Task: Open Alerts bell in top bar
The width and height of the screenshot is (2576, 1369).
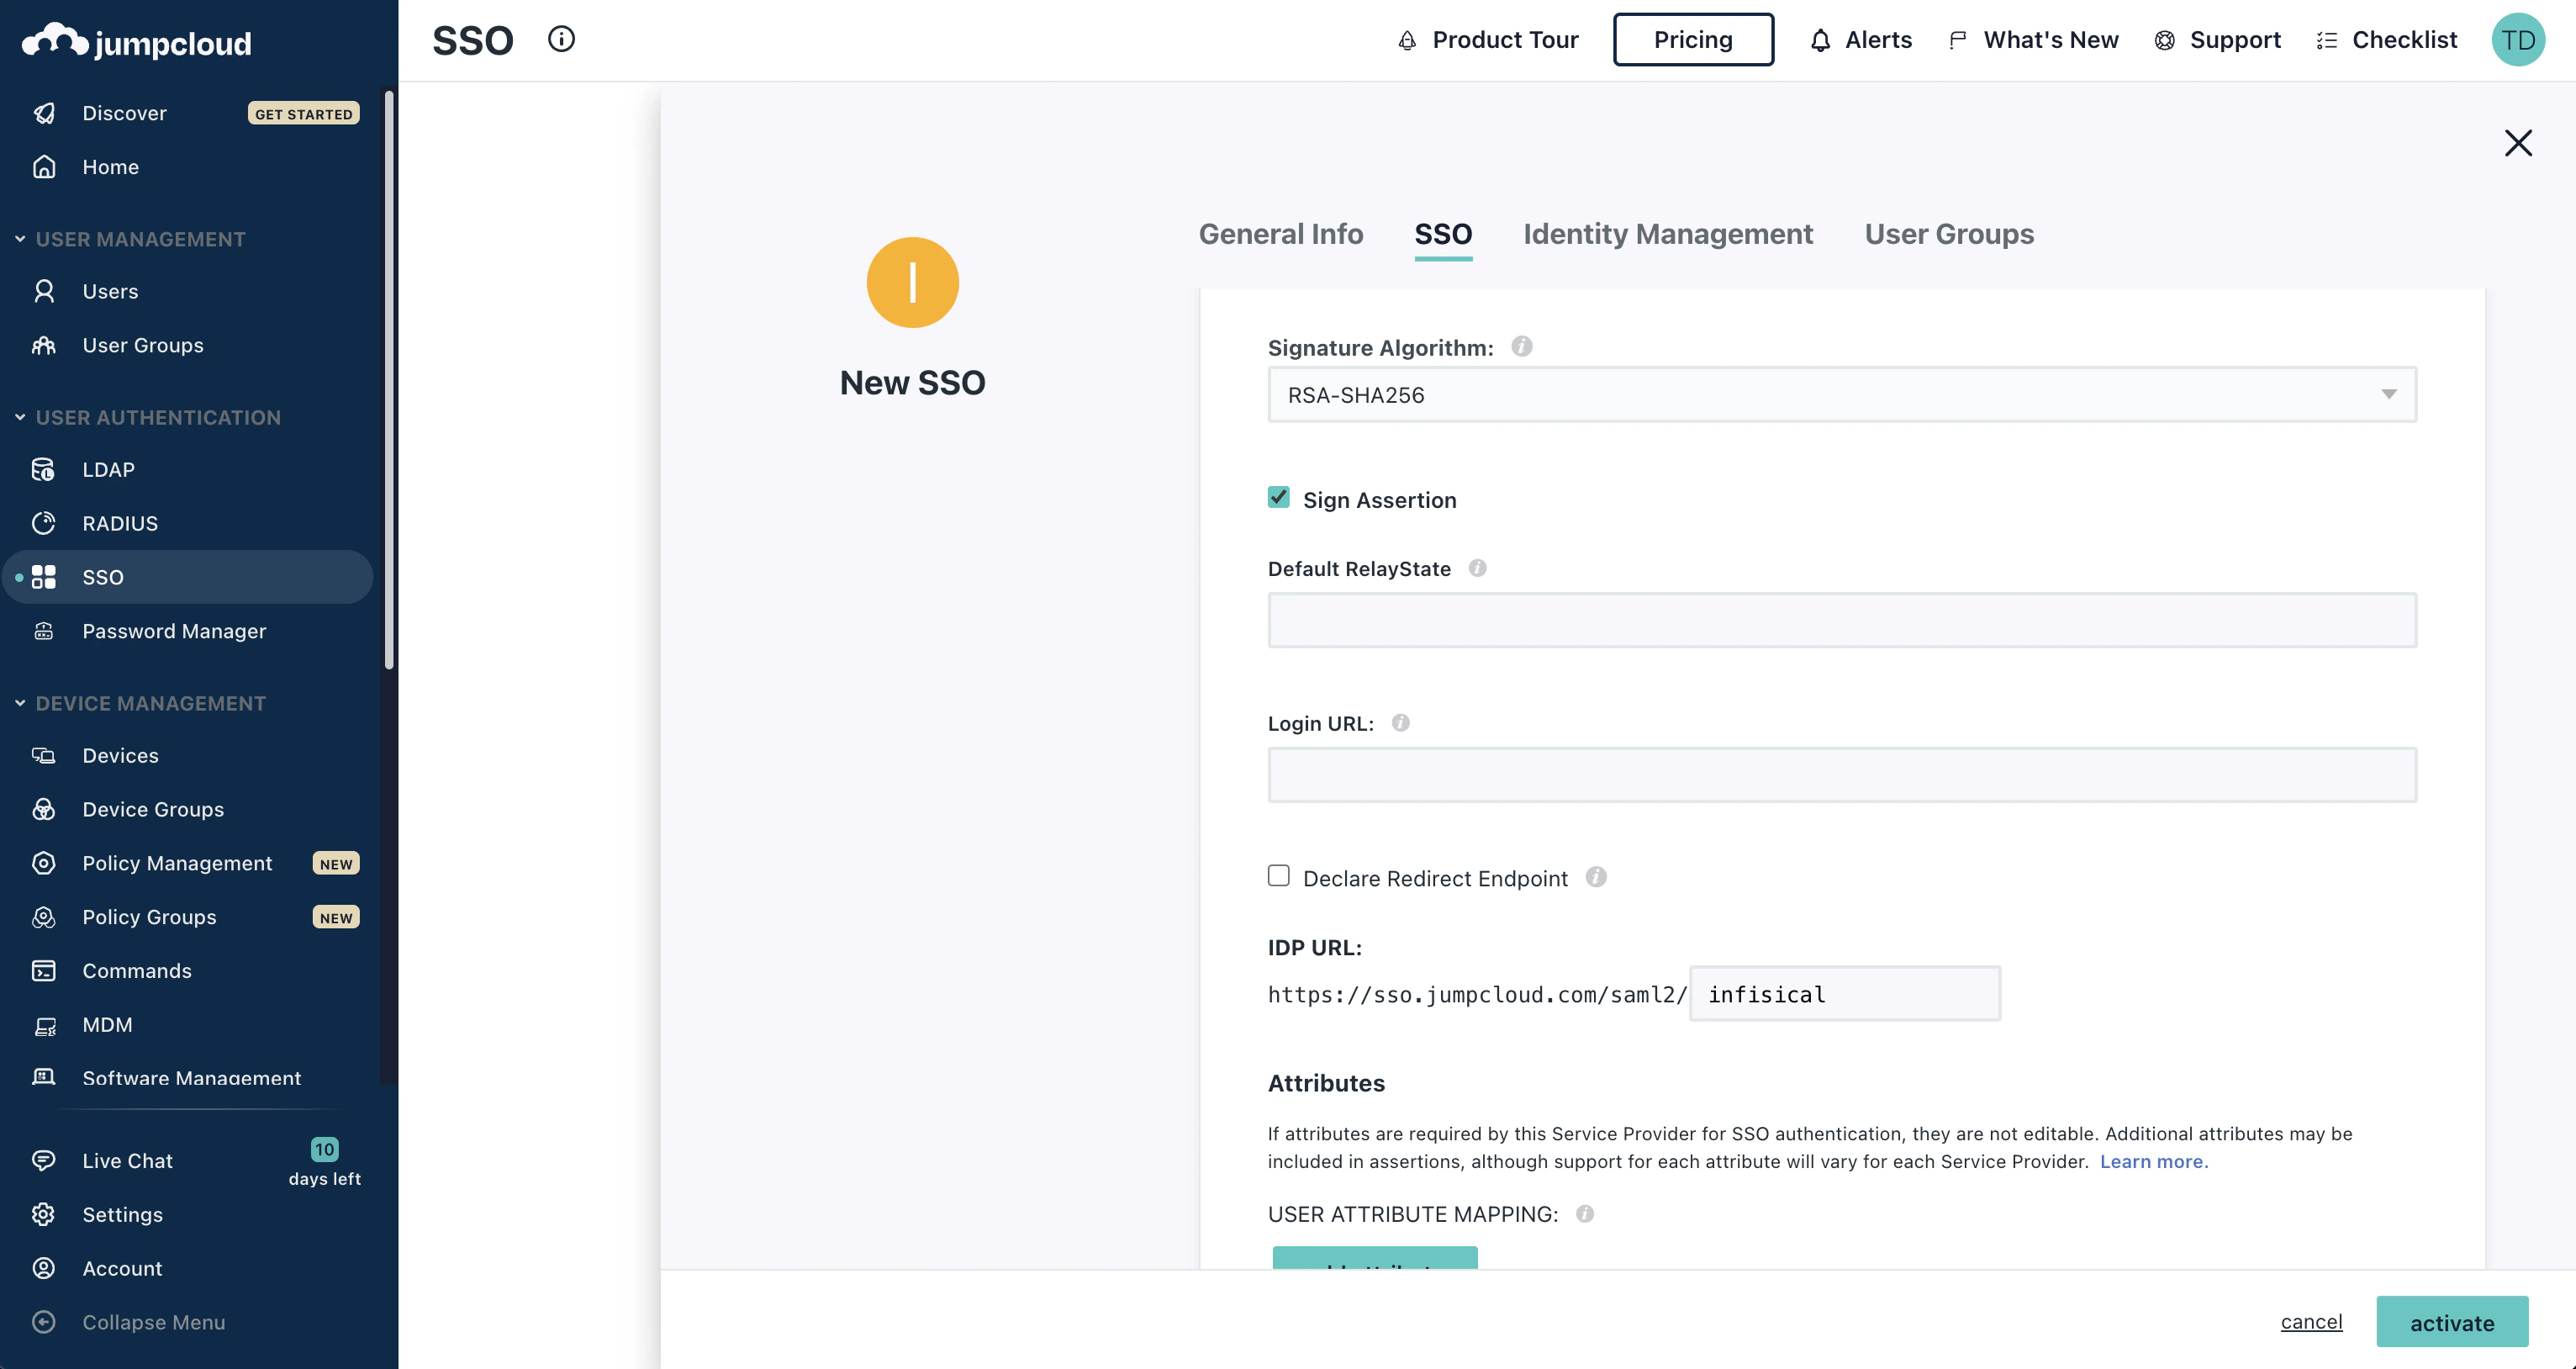Action: point(1861,40)
